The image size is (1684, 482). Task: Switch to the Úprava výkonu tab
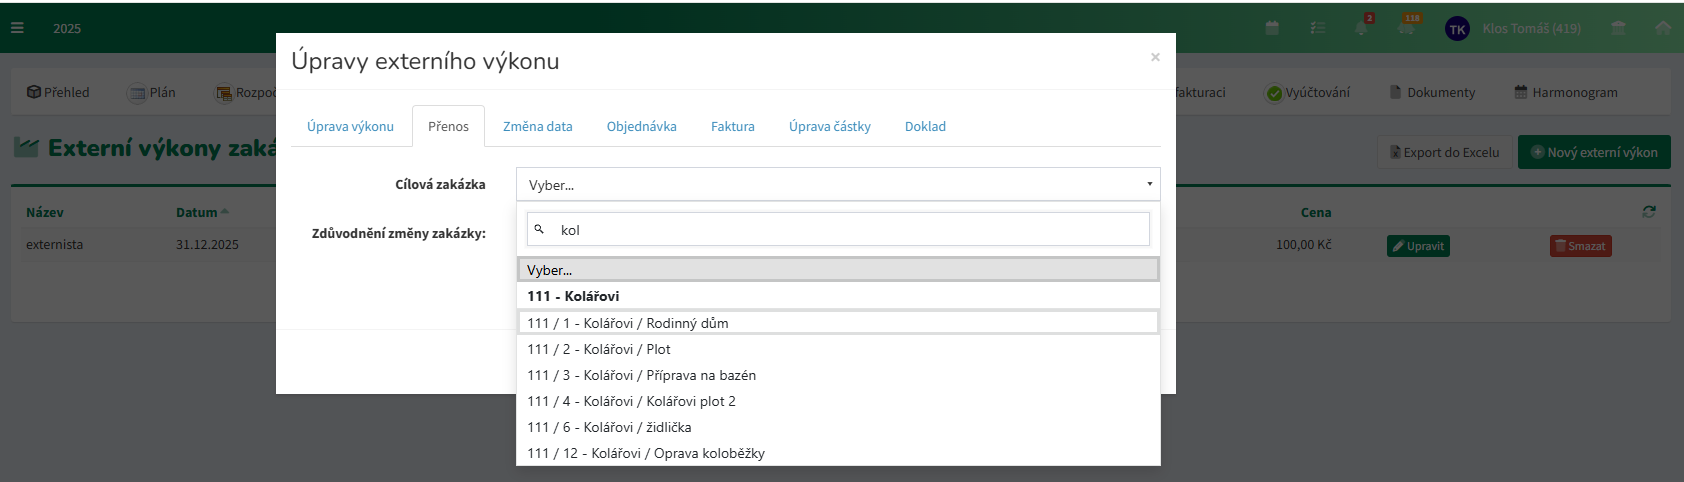point(350,126)
